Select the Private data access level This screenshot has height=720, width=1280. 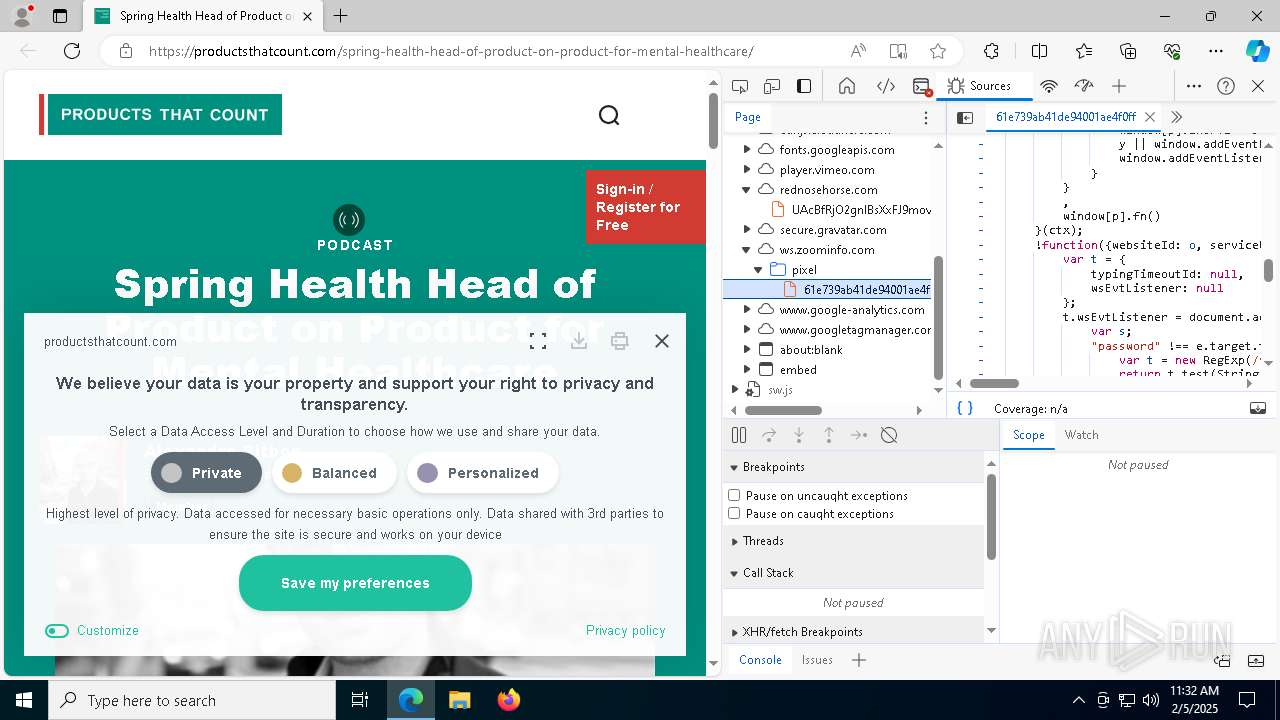point(206,473)
